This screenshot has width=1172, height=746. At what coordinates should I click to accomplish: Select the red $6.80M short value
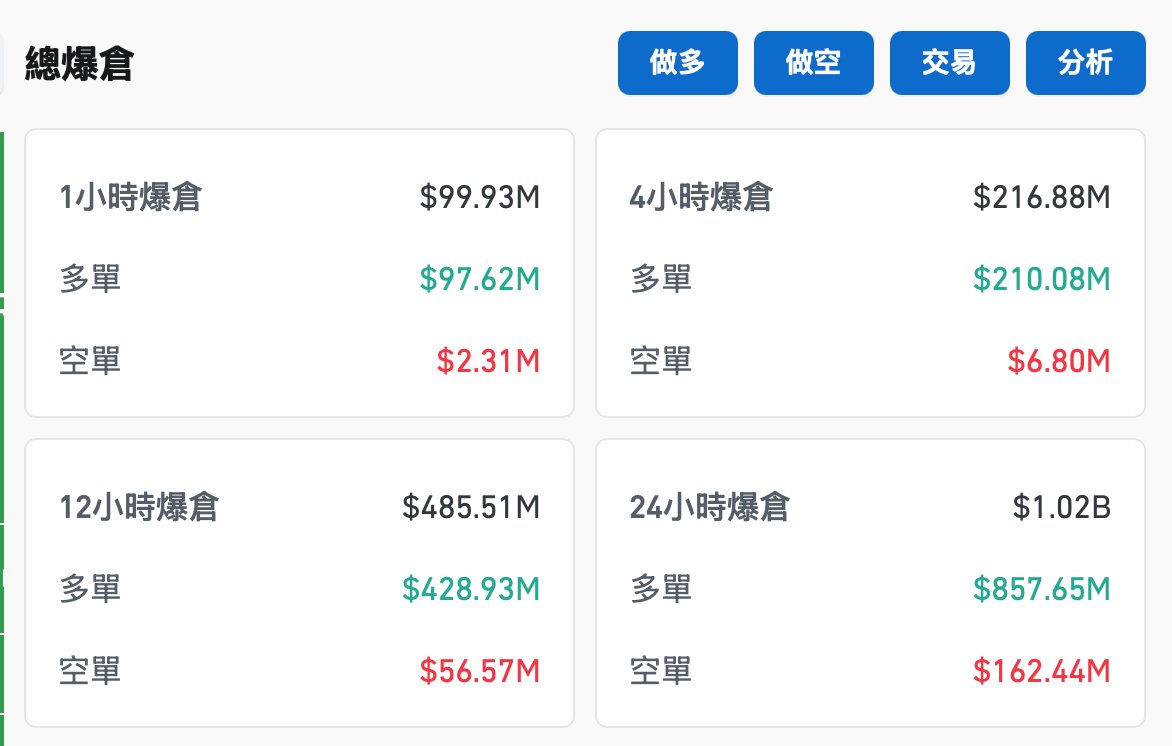1059,360
